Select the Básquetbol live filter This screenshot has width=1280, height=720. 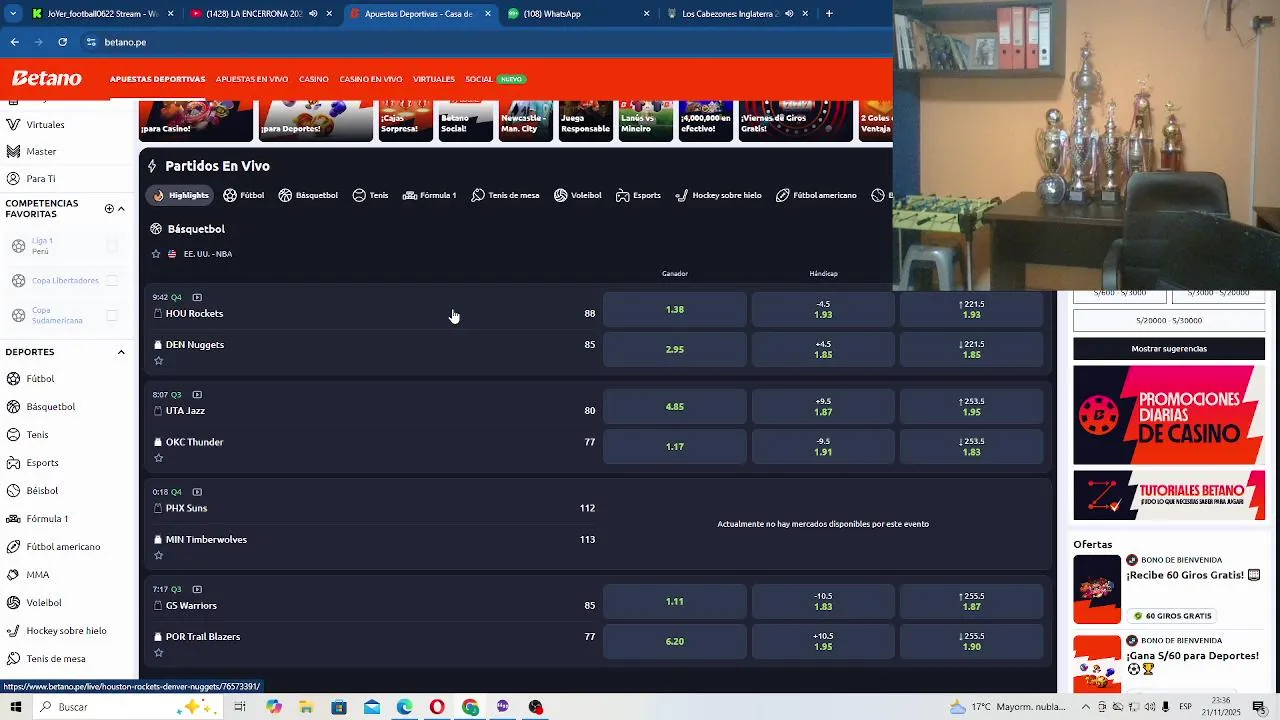(308, 195)
